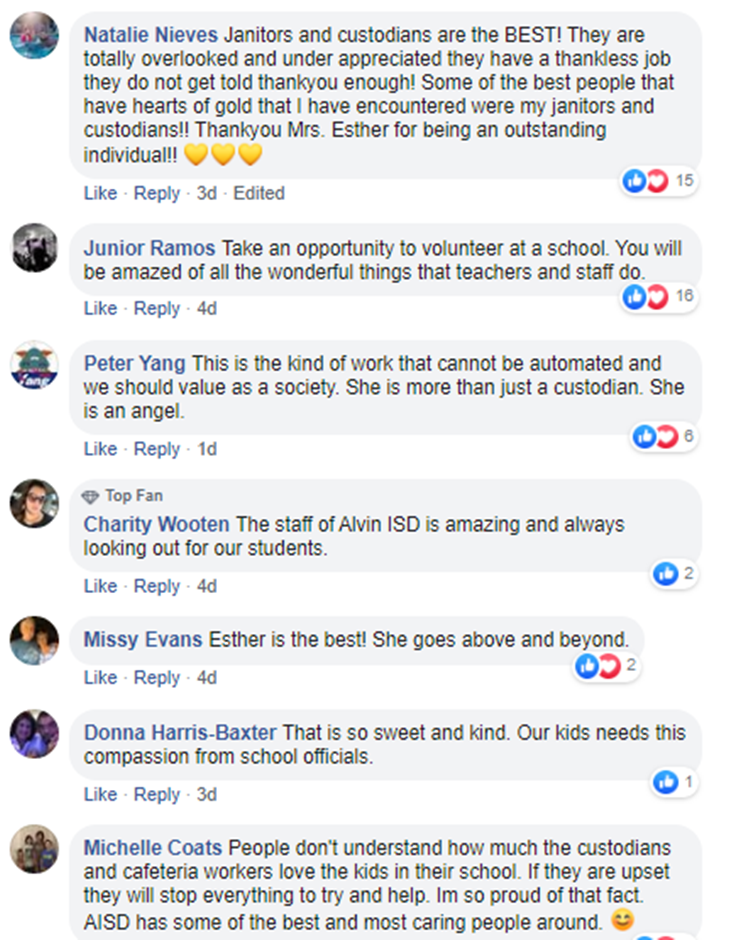Like Natalie Nieves' comment
Viewport: 750px width, 940px height.
(100, 193)
